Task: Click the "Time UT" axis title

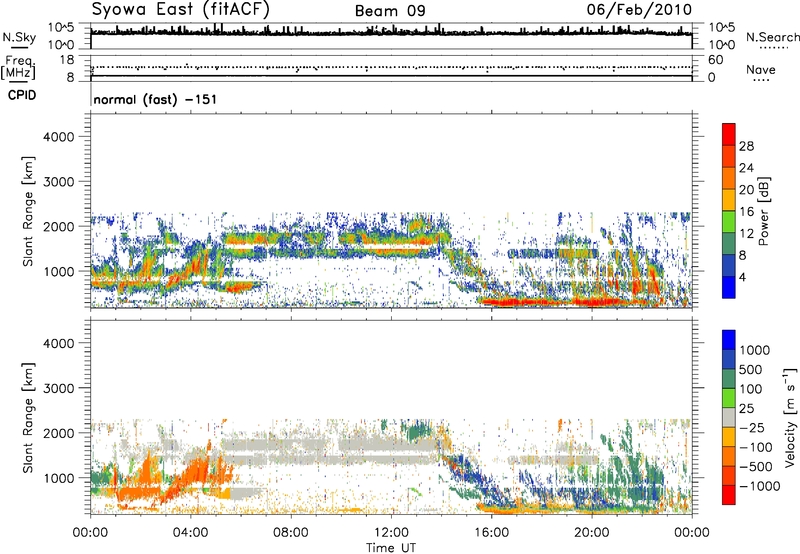Action: pyautogui.click(x=391, y=548)
